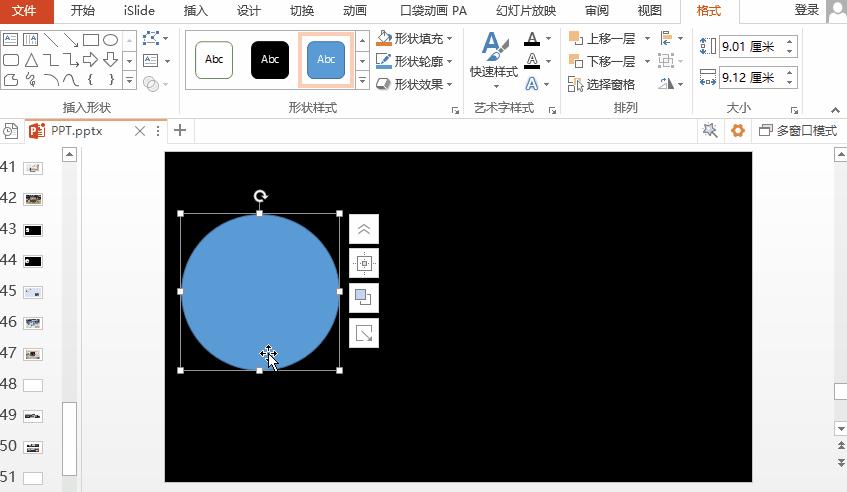
Task: Open the 文件 menu
Action: pos(24,11)
